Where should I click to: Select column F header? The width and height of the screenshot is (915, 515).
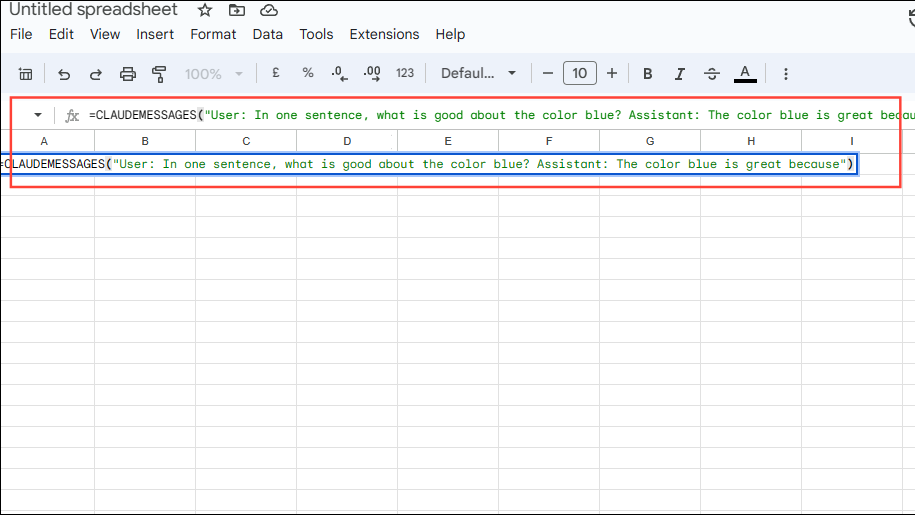549,141
